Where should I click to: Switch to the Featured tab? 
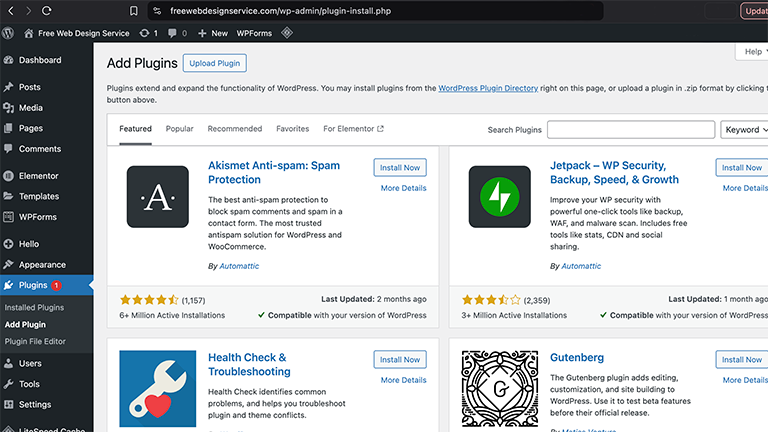click(x=135, y=129)
